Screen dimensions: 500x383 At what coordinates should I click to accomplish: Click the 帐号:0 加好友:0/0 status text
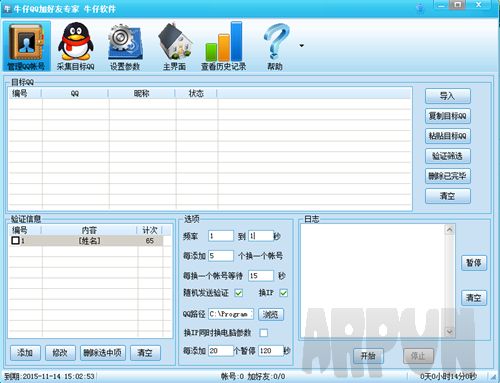click(253, 376)
